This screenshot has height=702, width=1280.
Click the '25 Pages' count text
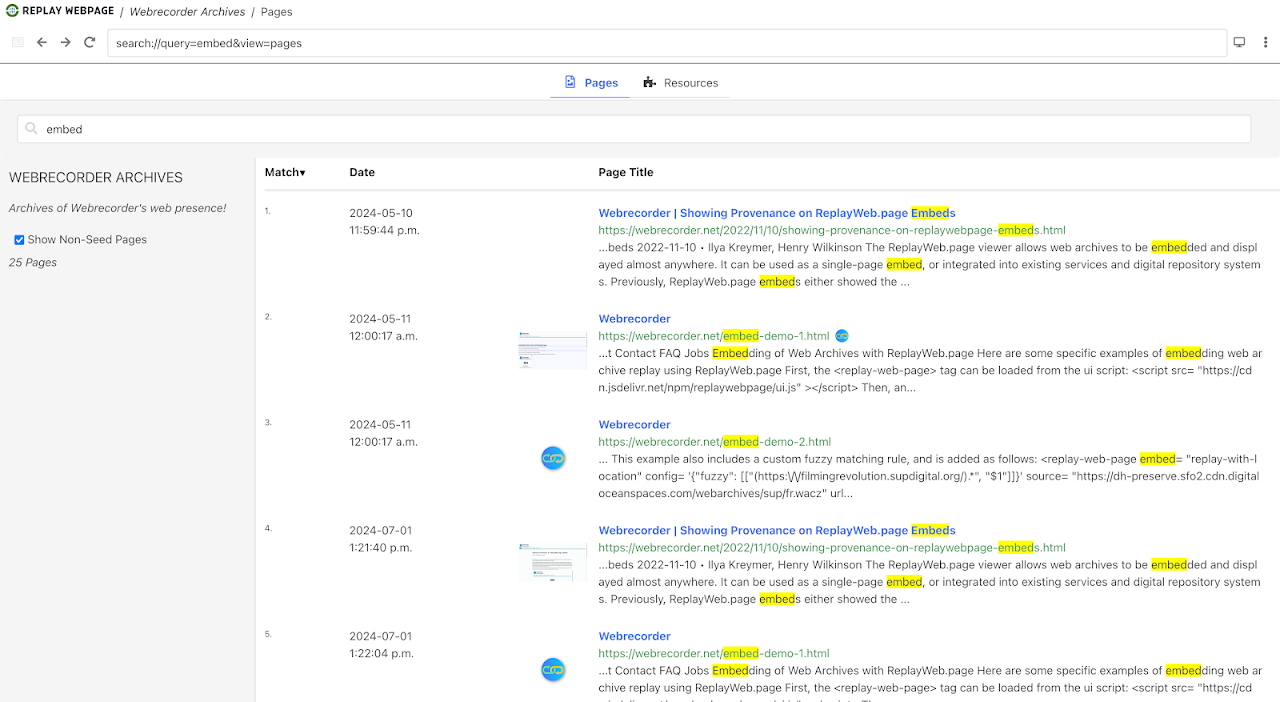point(33,263)
